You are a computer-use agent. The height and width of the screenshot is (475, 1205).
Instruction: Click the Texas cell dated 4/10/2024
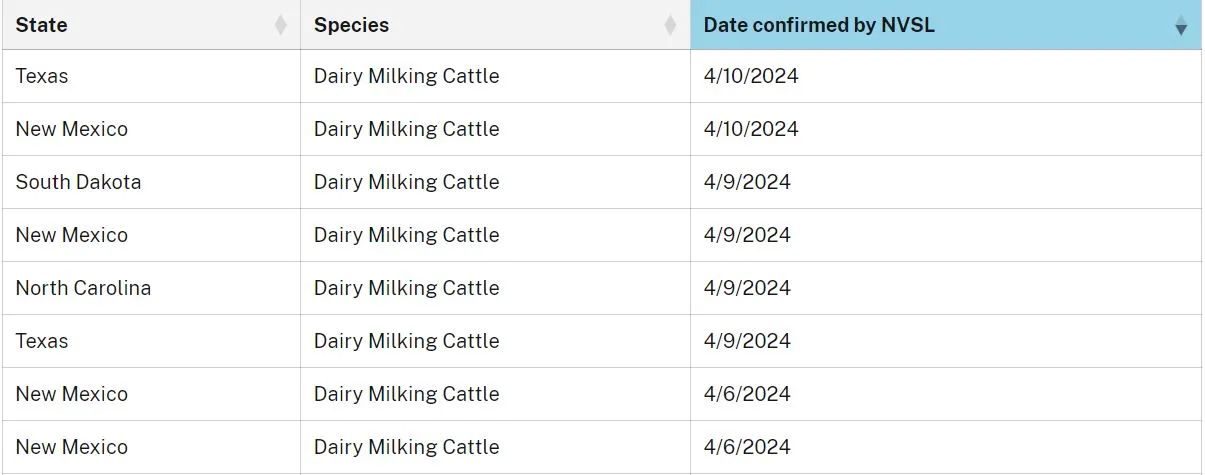click(42, 76)
